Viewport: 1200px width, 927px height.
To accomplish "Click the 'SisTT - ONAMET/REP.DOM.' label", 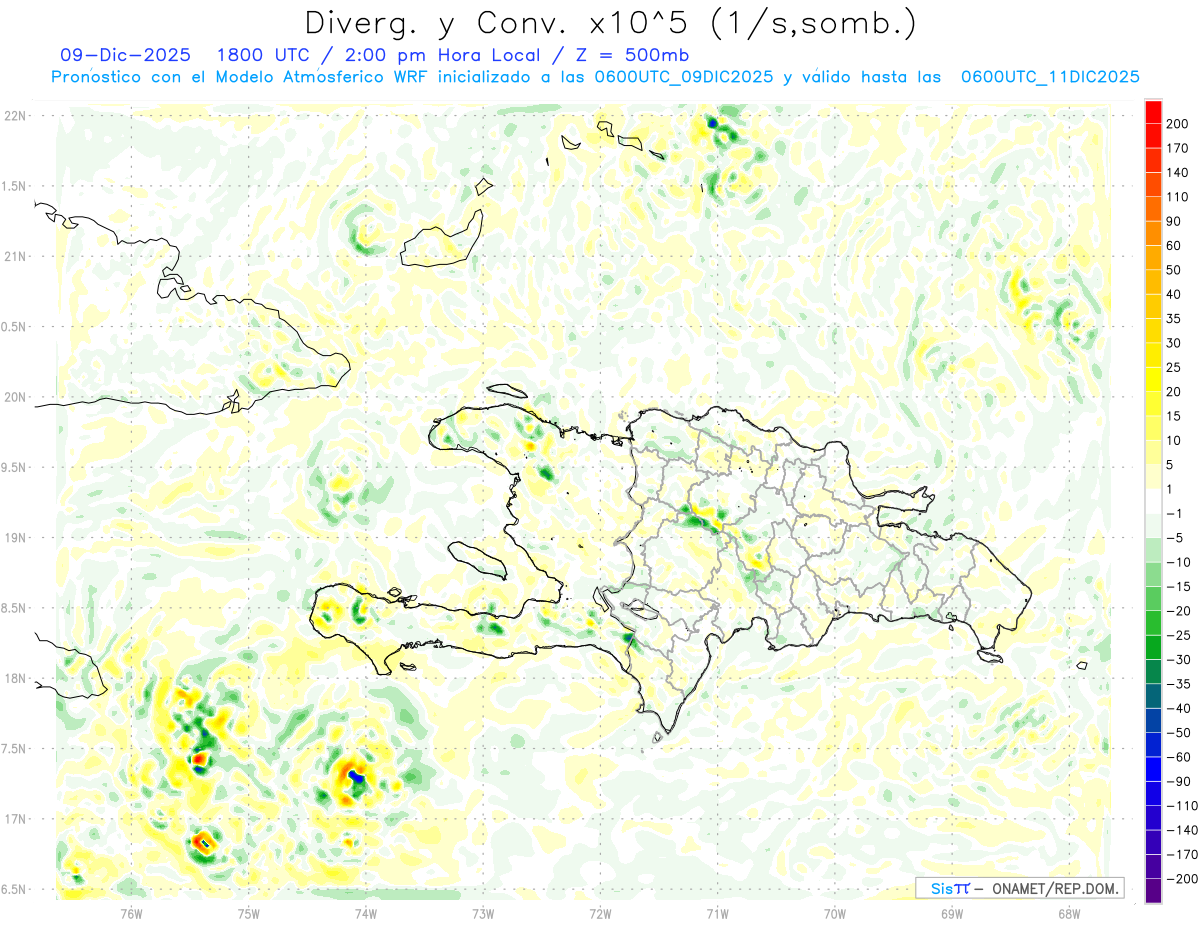I will [1020, 888].
